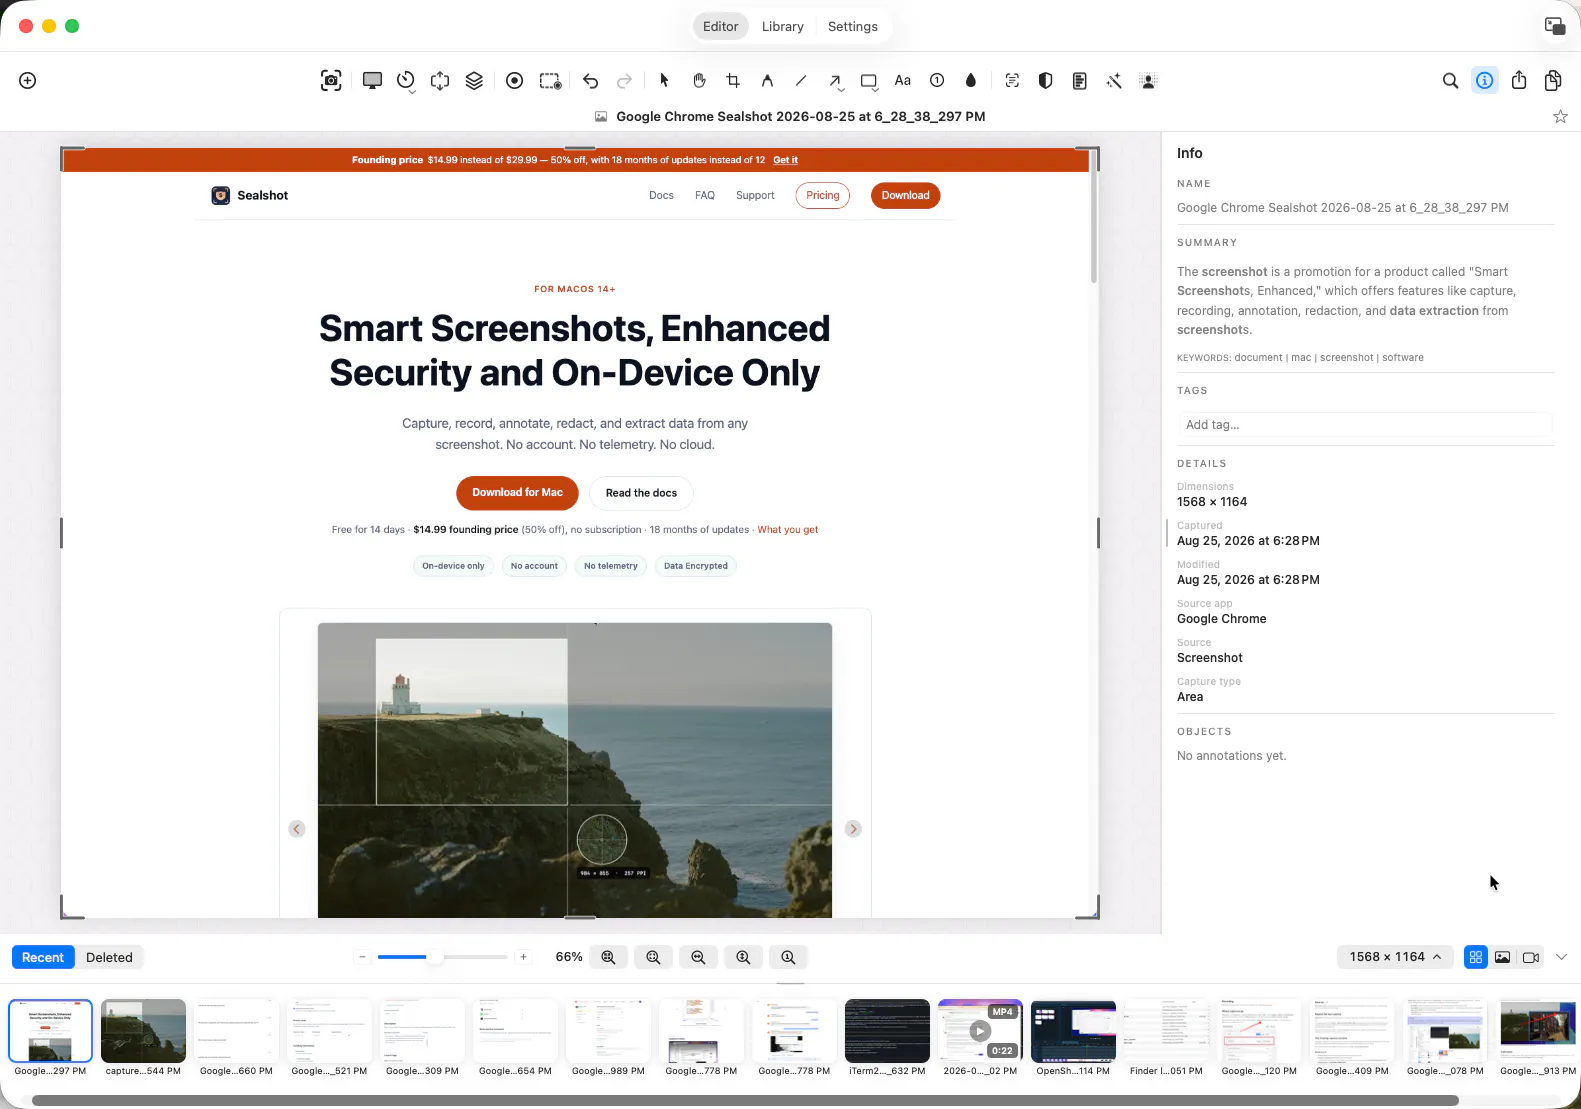Image resolution: width=1581 pixels, height=1109 pixels.
Task: Open the Settings tab
Action: point(853,27)
